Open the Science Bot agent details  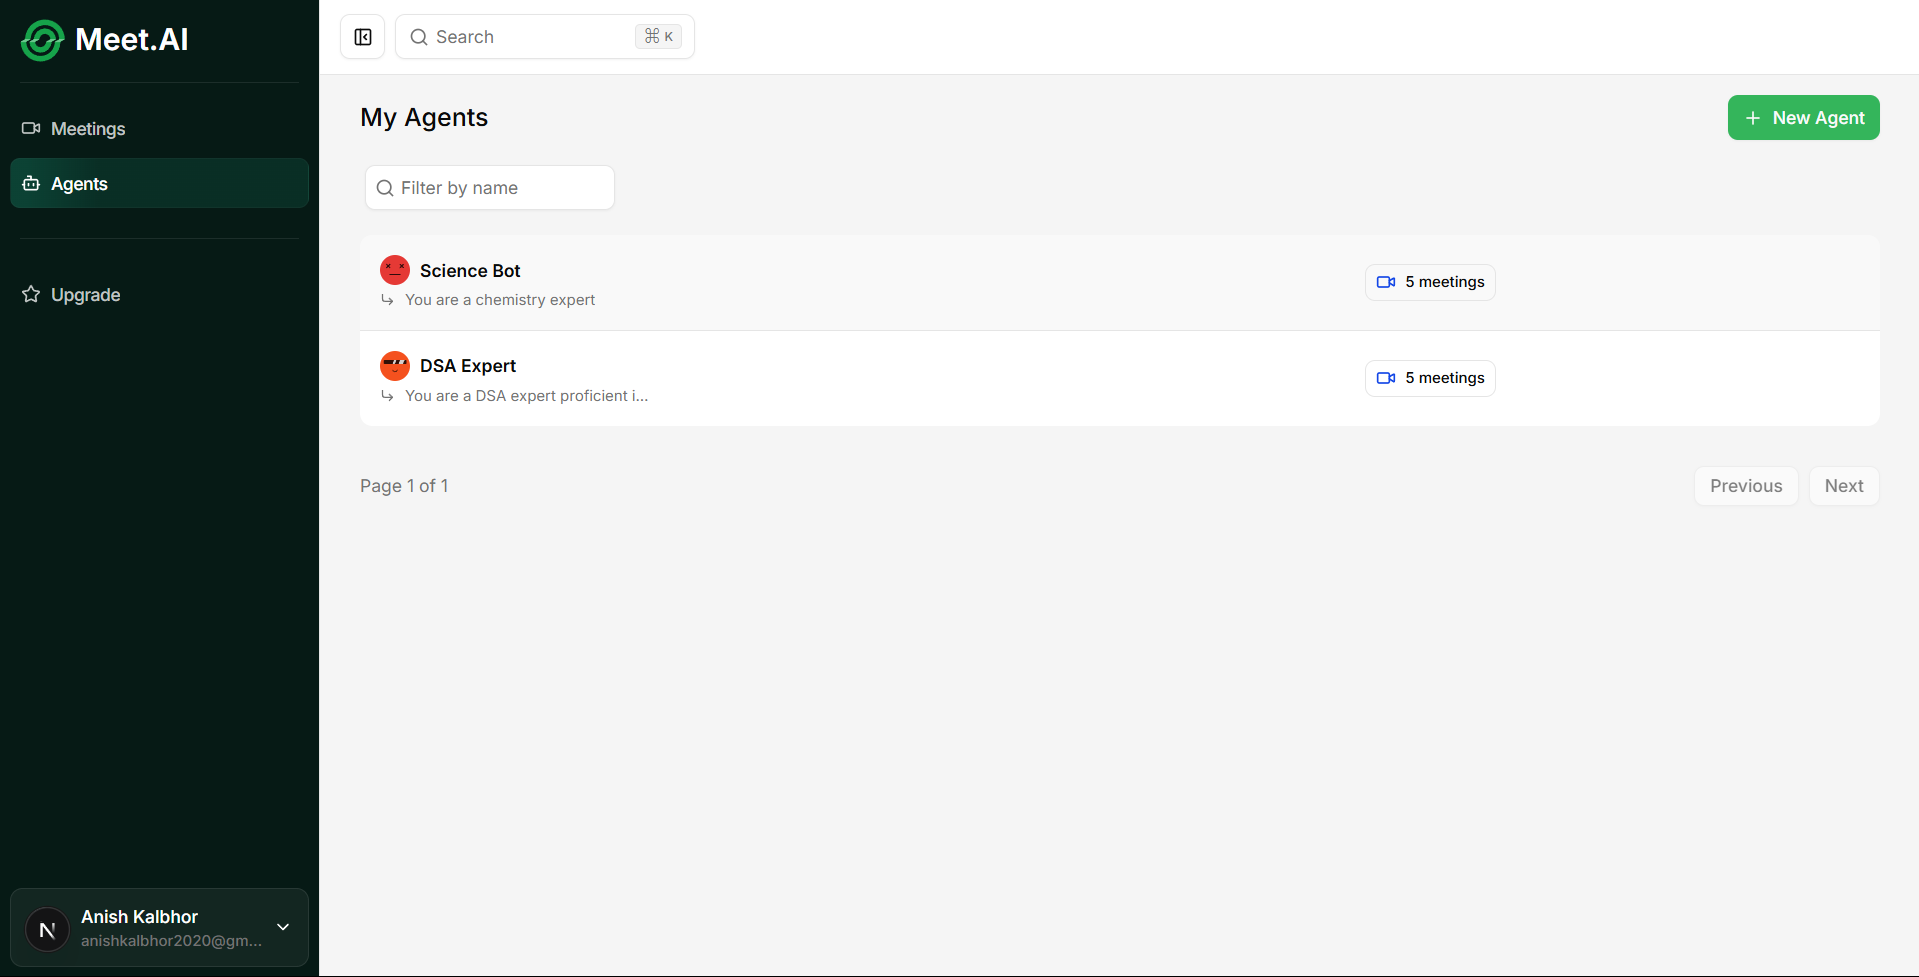469,270
